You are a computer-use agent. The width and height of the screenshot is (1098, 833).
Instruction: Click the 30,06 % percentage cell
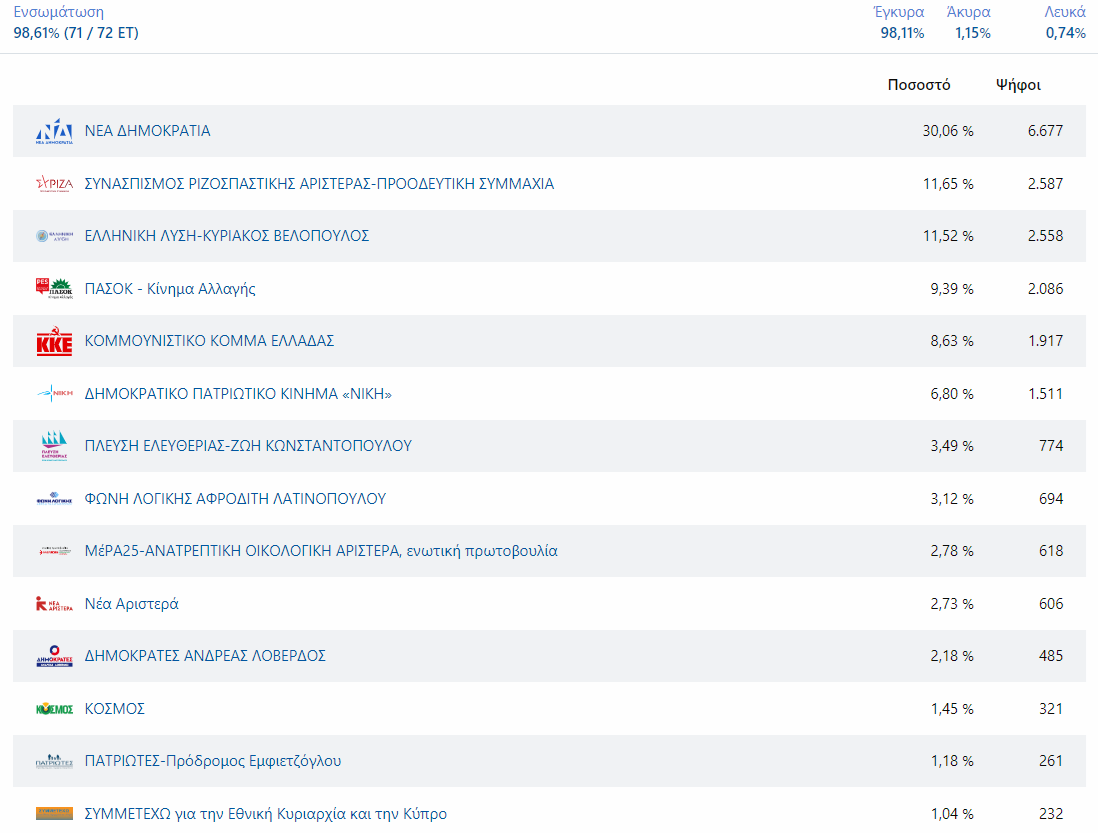point(948,131)
